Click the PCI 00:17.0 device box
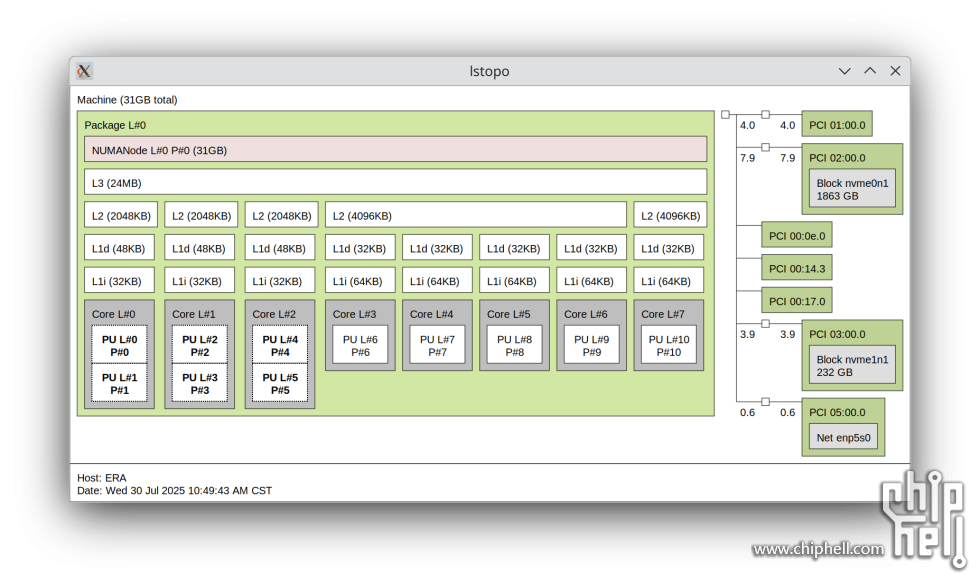The image size is (980, 584). click(x=797, y=300)
